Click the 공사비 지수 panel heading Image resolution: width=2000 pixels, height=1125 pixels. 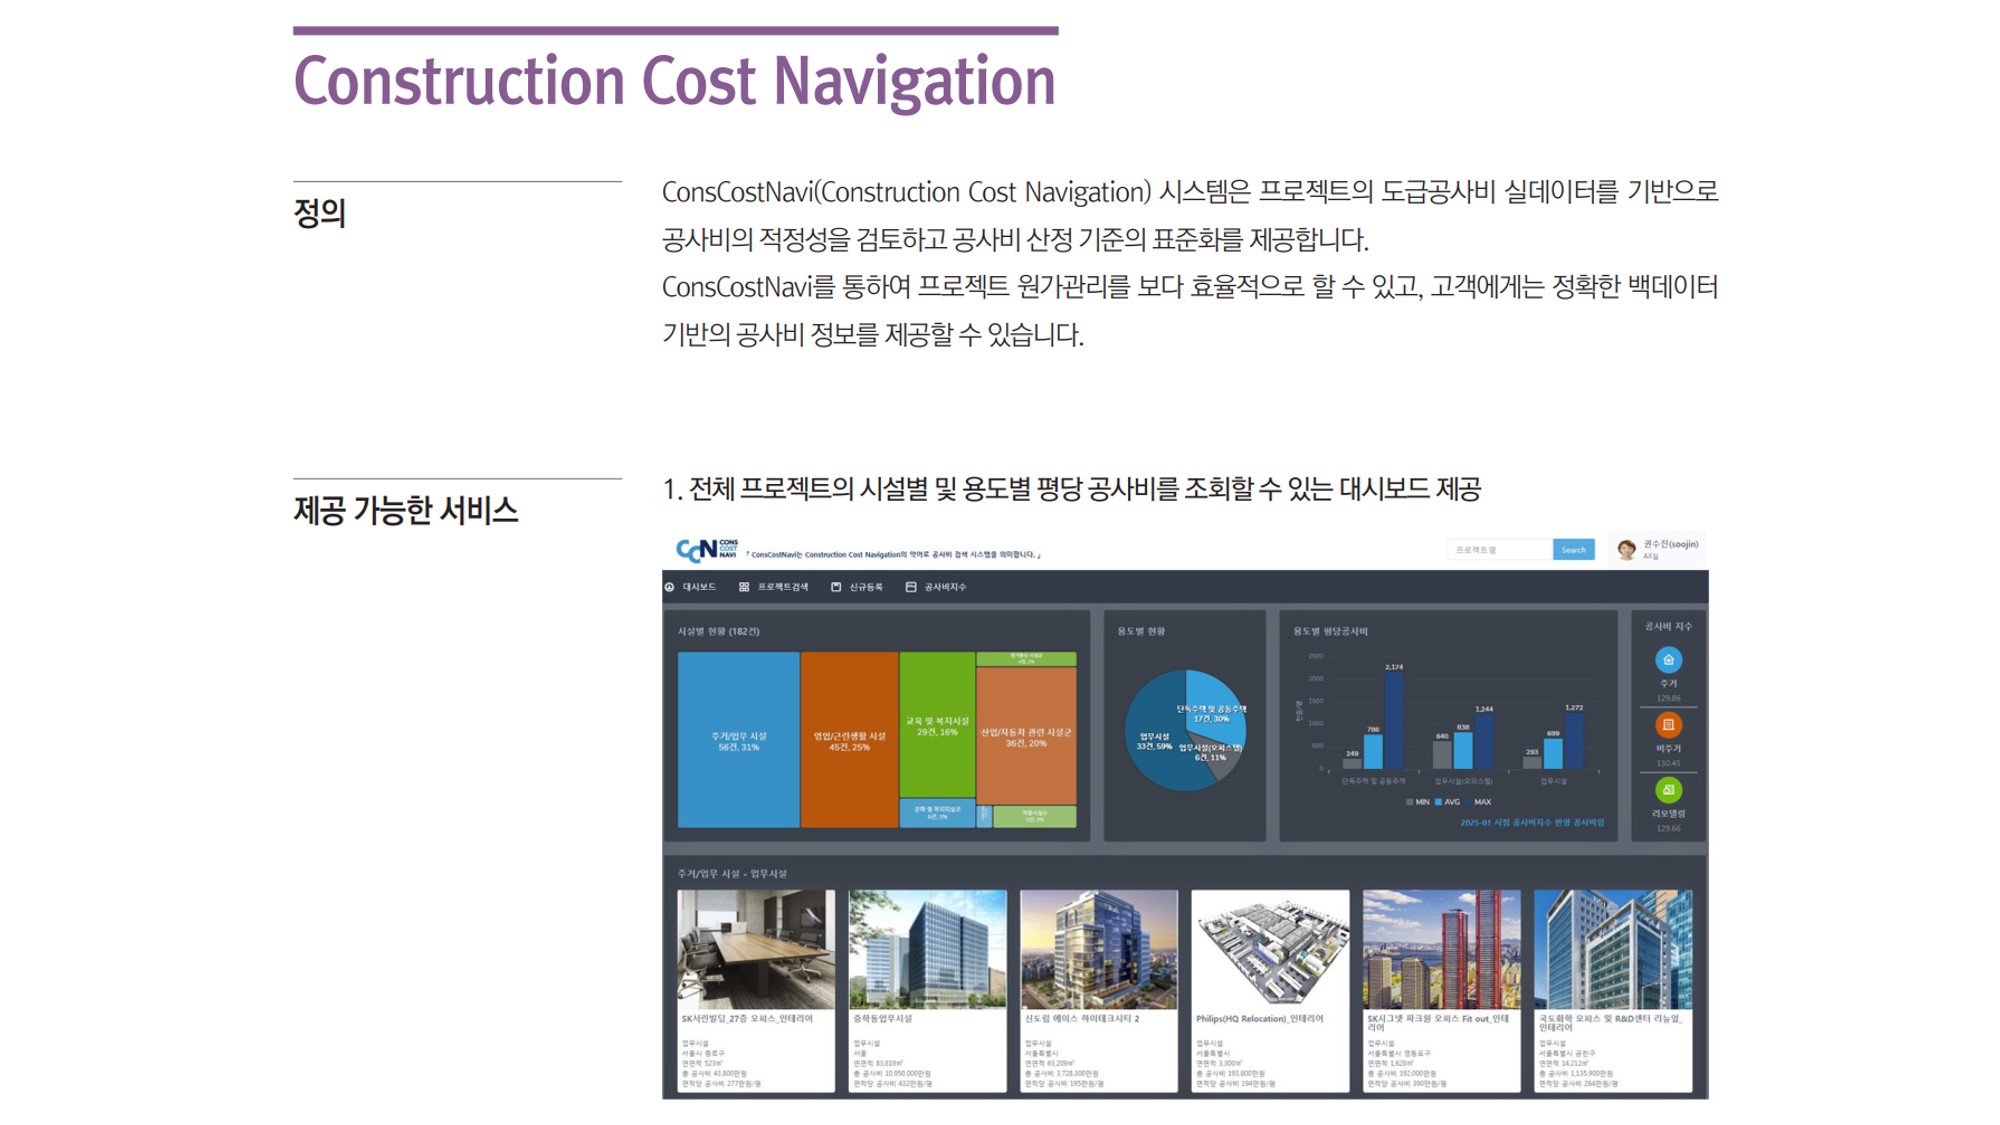pos(1668,626)
